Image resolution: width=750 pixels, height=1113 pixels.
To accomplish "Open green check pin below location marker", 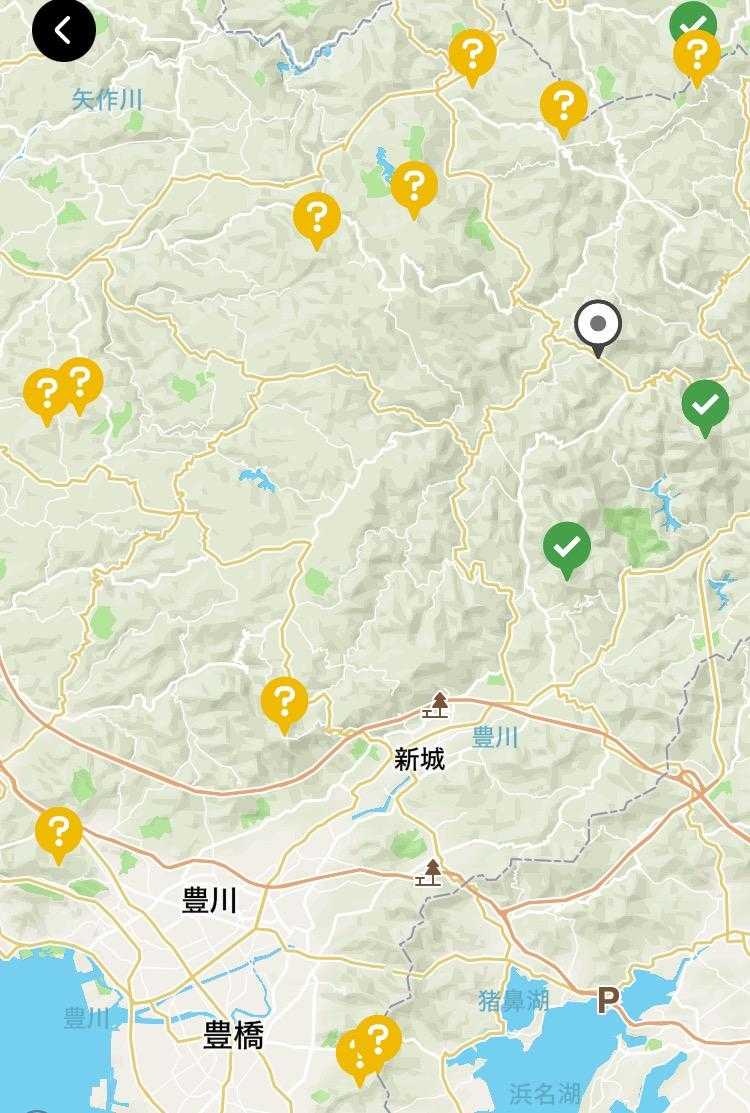I will [x=705, y=408].
